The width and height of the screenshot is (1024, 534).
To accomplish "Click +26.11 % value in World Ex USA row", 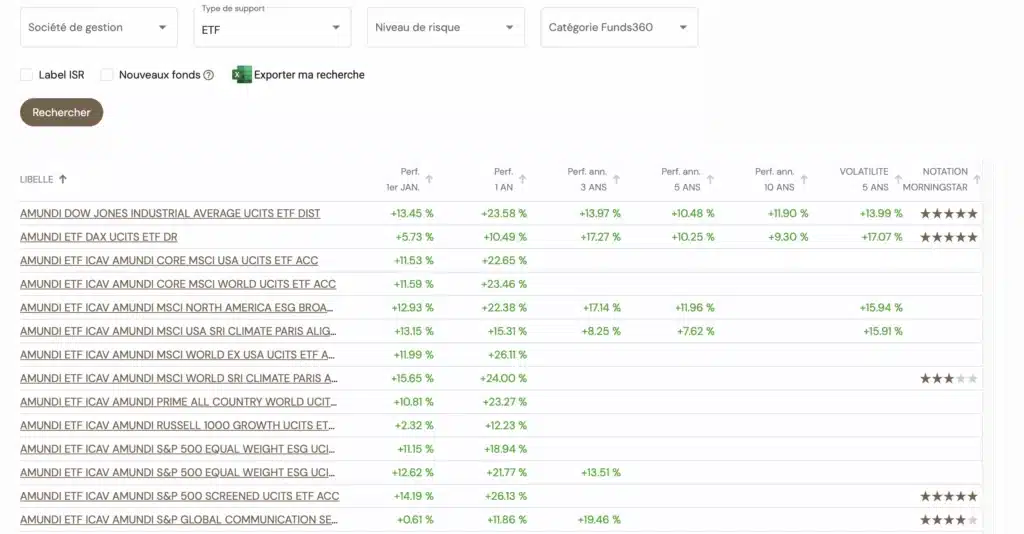I will pyautogui.click(x=507, y=354).
